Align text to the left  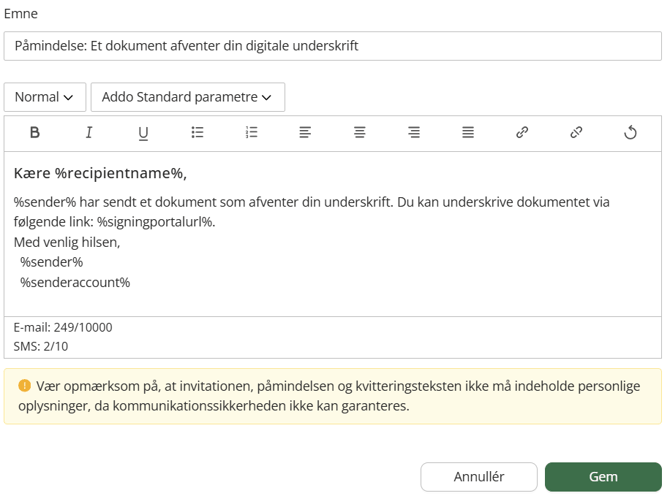coord(305,133)
